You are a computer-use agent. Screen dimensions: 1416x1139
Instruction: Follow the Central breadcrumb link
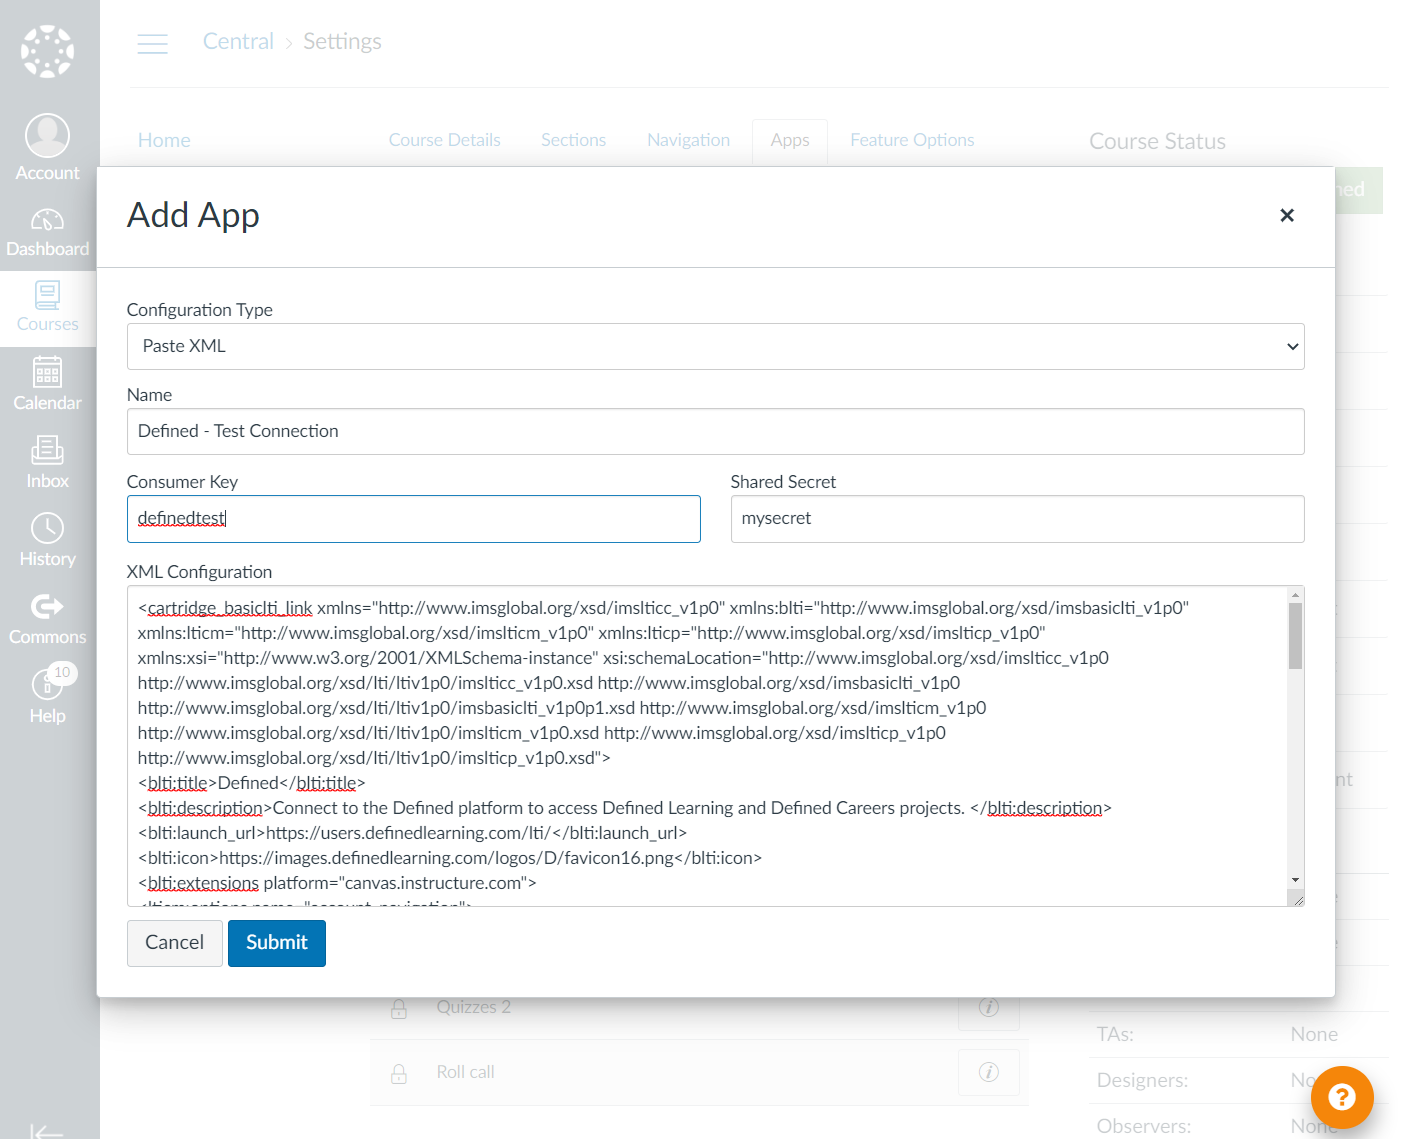[x=238, y=41]
